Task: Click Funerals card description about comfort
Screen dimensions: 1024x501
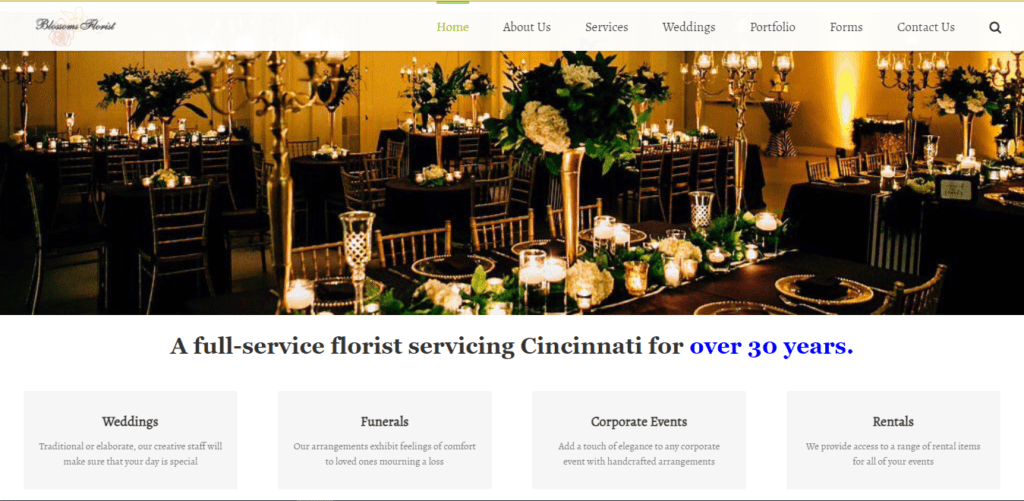Action: tap(385, 454)
